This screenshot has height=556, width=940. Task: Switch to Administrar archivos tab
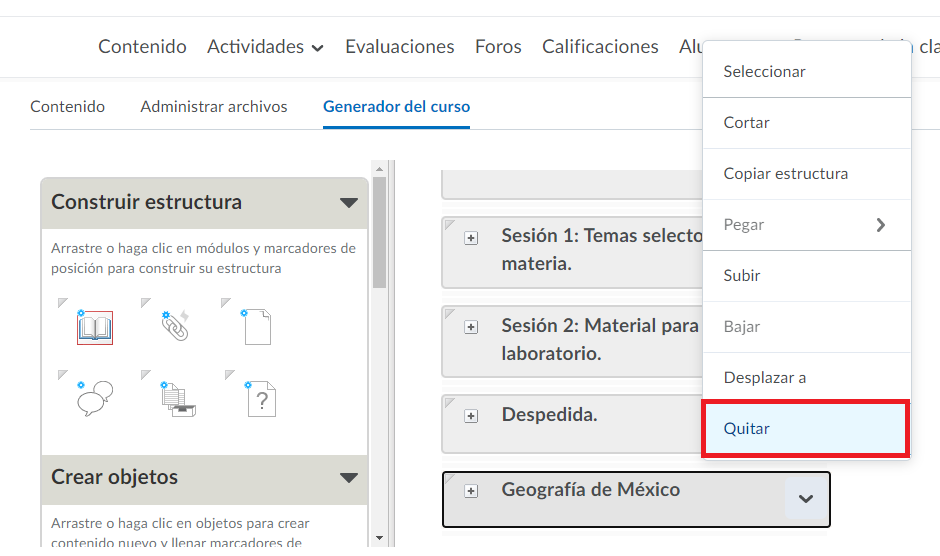[214, 106]
